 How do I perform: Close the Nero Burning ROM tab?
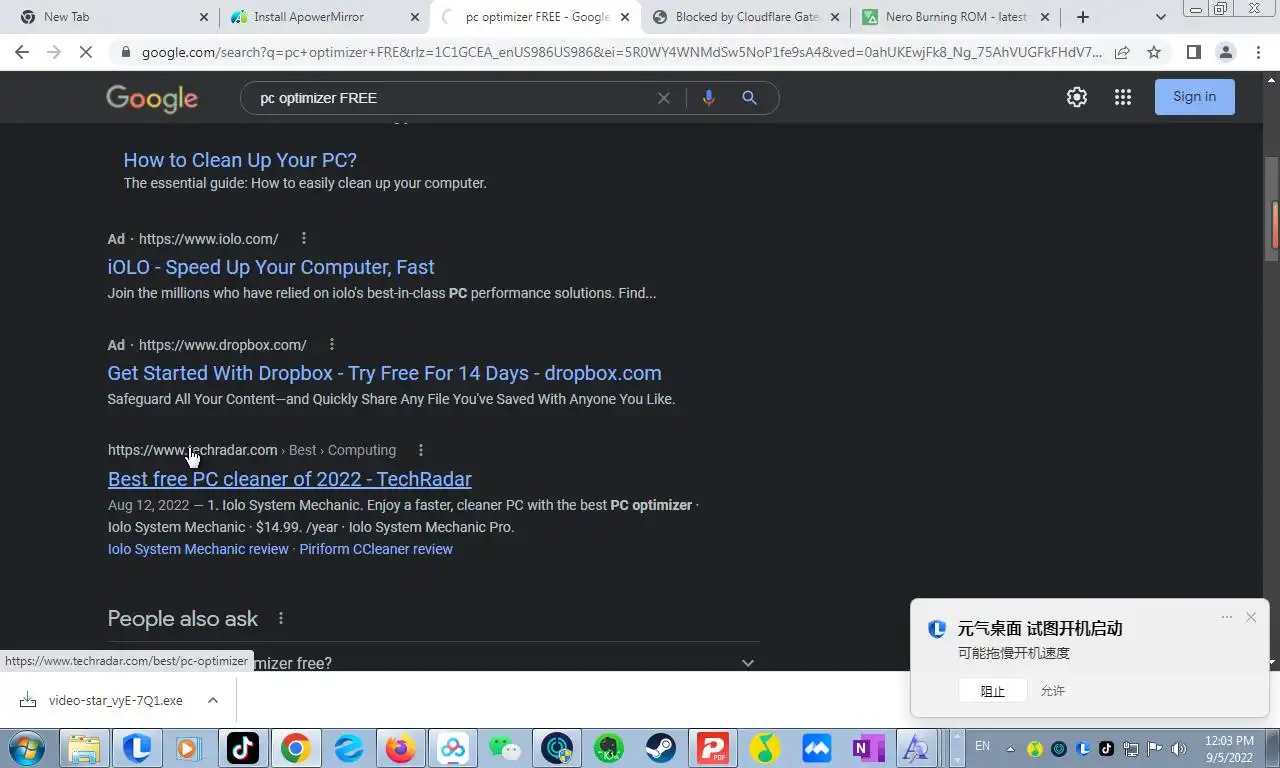click(x=1045, y=17)
